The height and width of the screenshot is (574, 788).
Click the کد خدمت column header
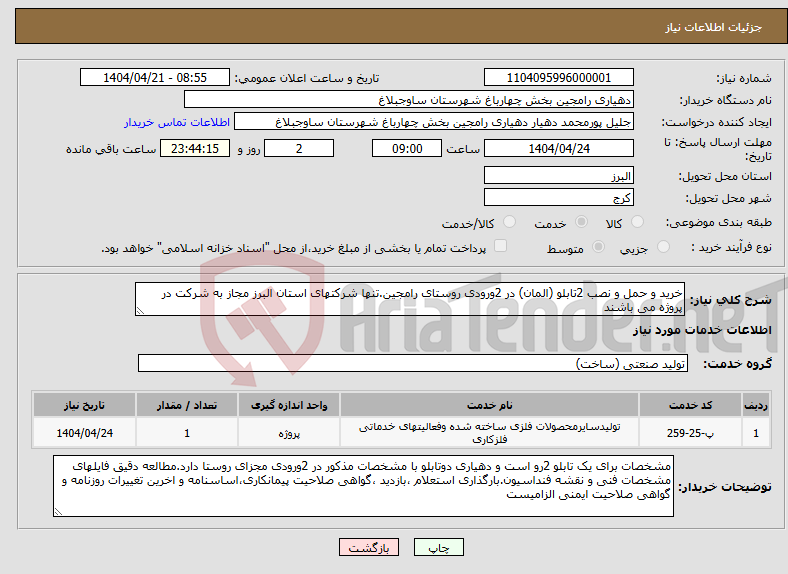click(x=691, y=405)
